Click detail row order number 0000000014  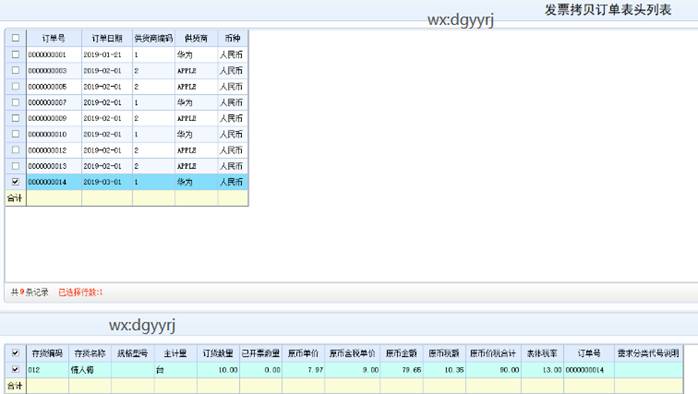[589, 370]
